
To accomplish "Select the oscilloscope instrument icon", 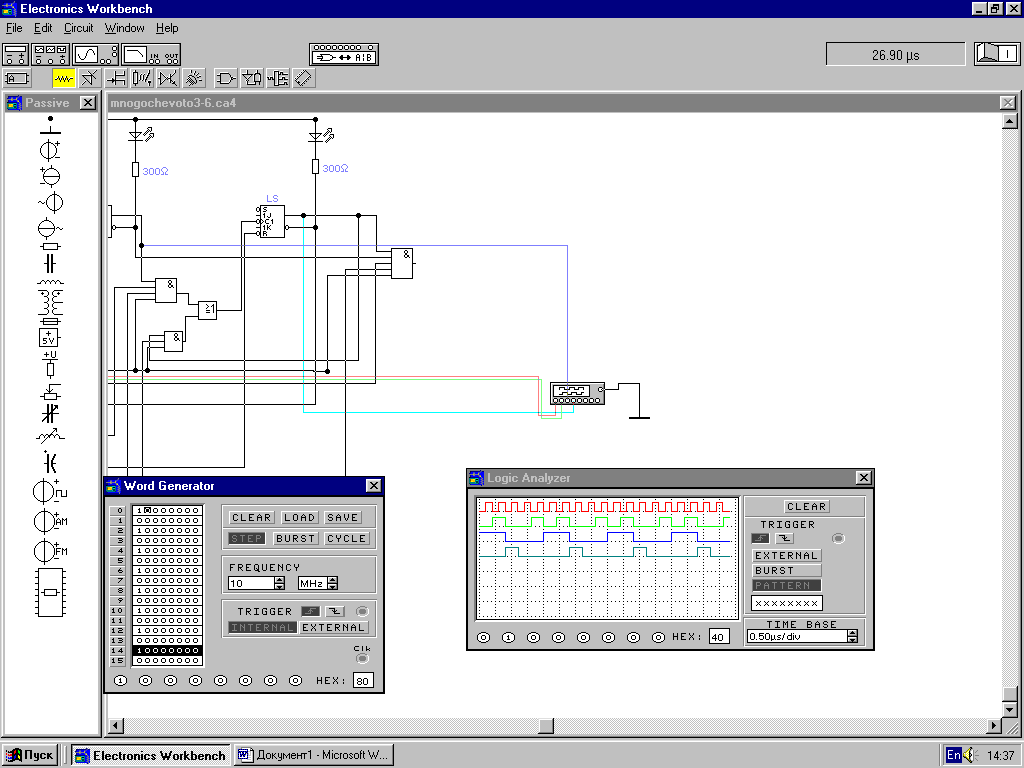I will [x=95, y=55].
